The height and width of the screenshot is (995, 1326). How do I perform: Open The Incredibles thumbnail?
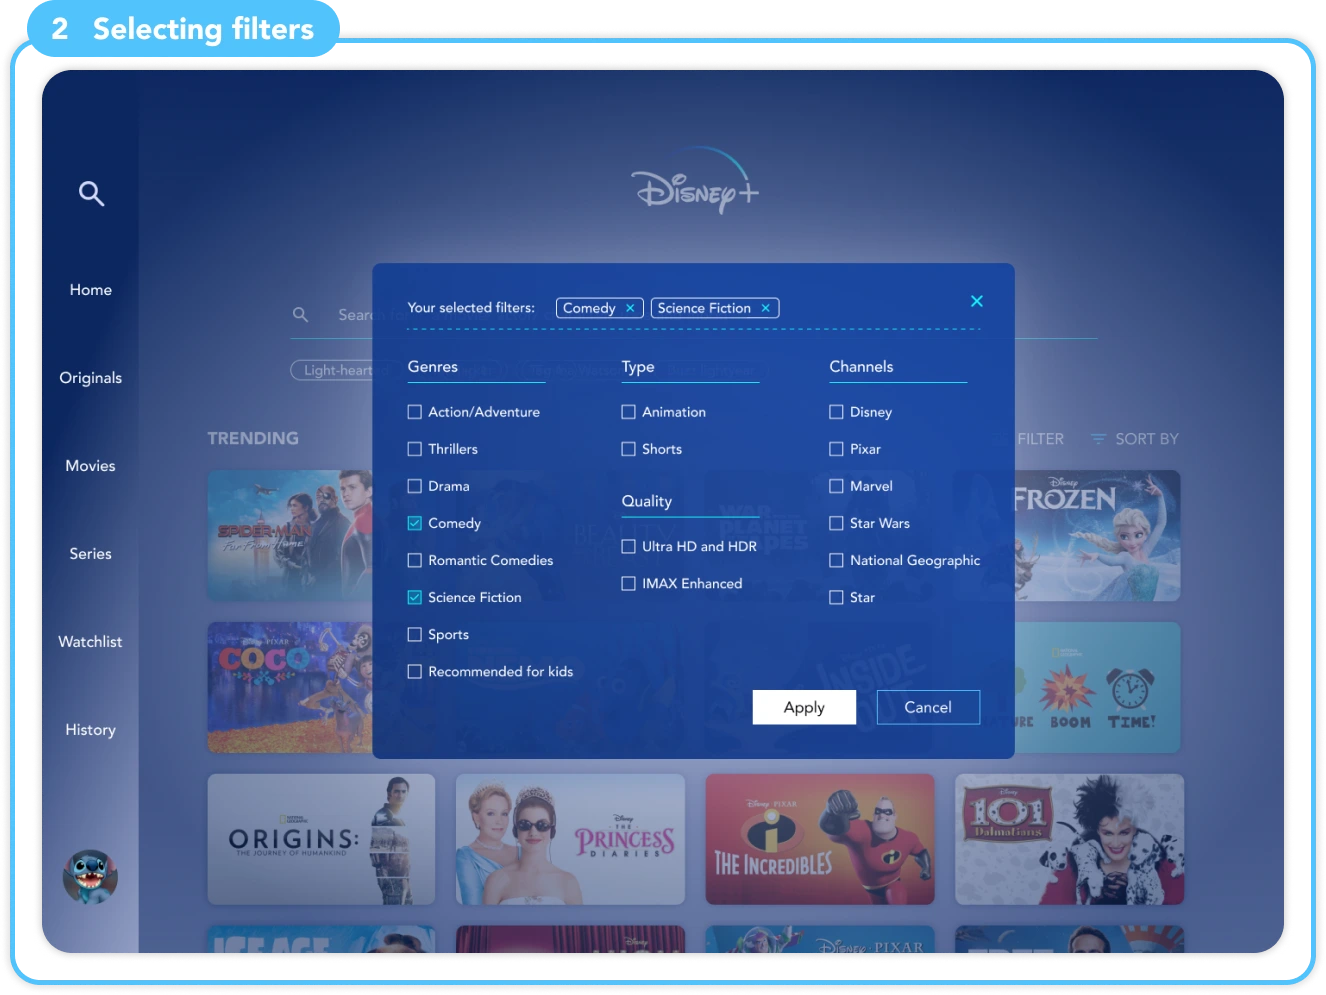click(820, 839)
